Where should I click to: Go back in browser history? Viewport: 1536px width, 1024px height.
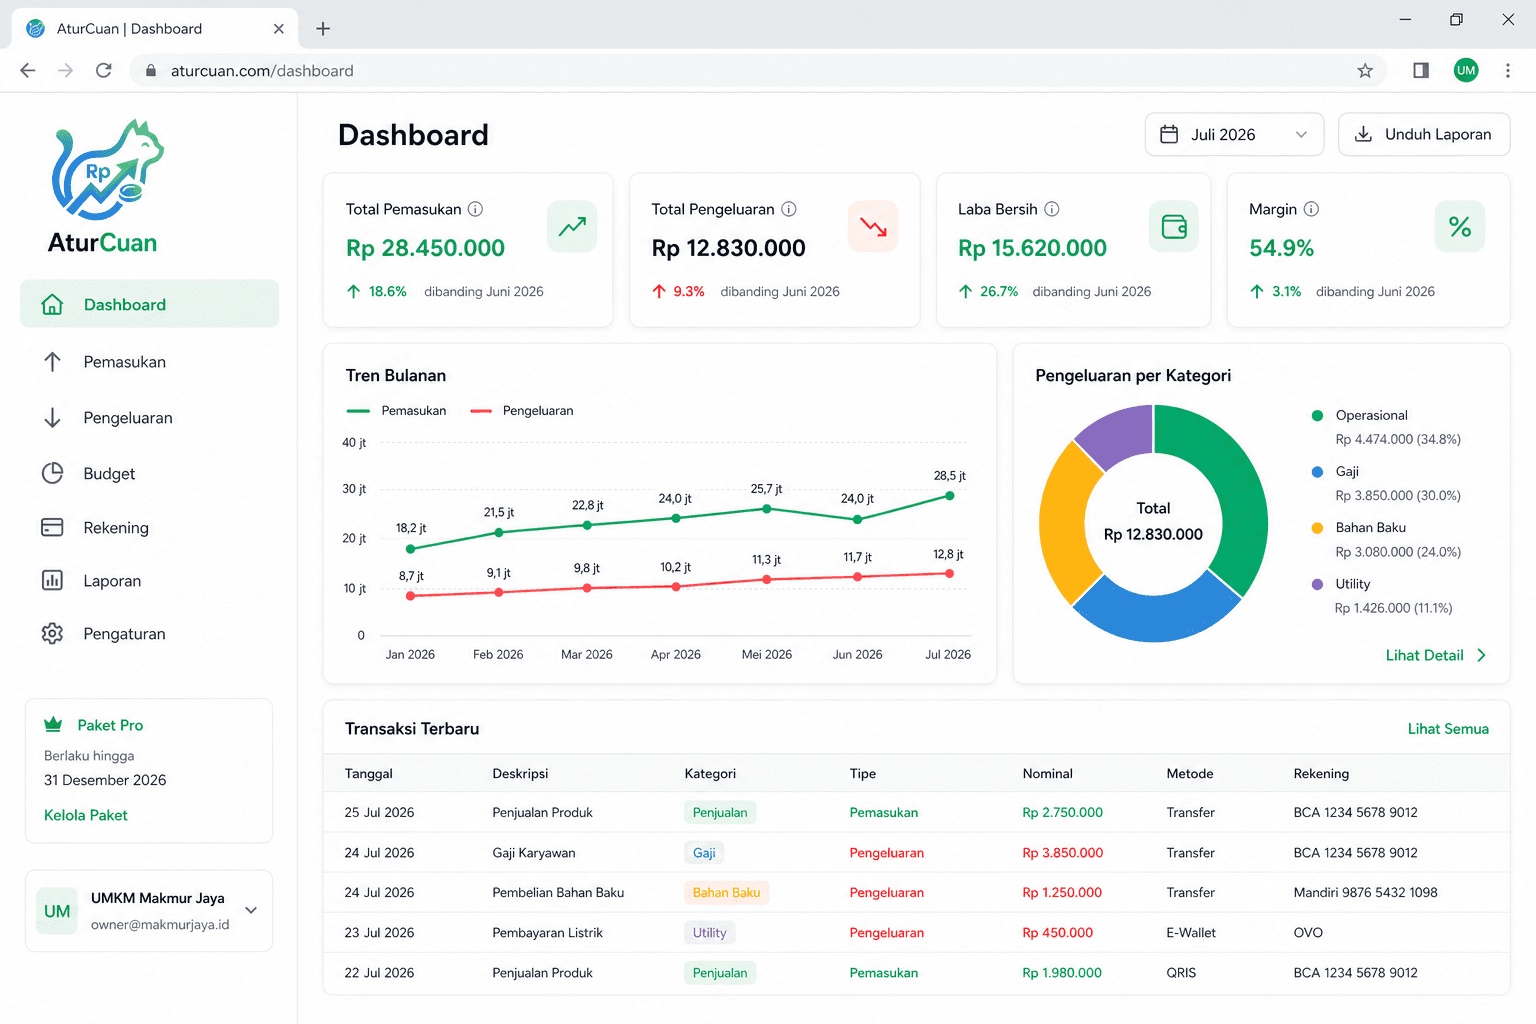pos(28,70)
